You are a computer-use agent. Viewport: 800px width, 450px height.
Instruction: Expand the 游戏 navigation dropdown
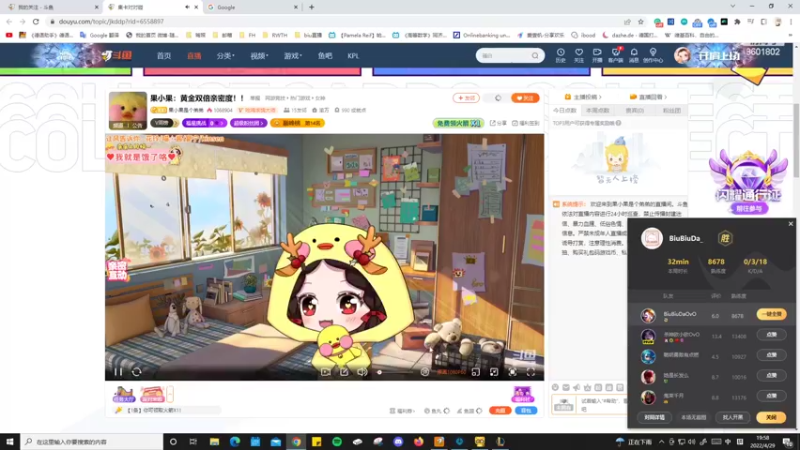click(x=292, y=56)
